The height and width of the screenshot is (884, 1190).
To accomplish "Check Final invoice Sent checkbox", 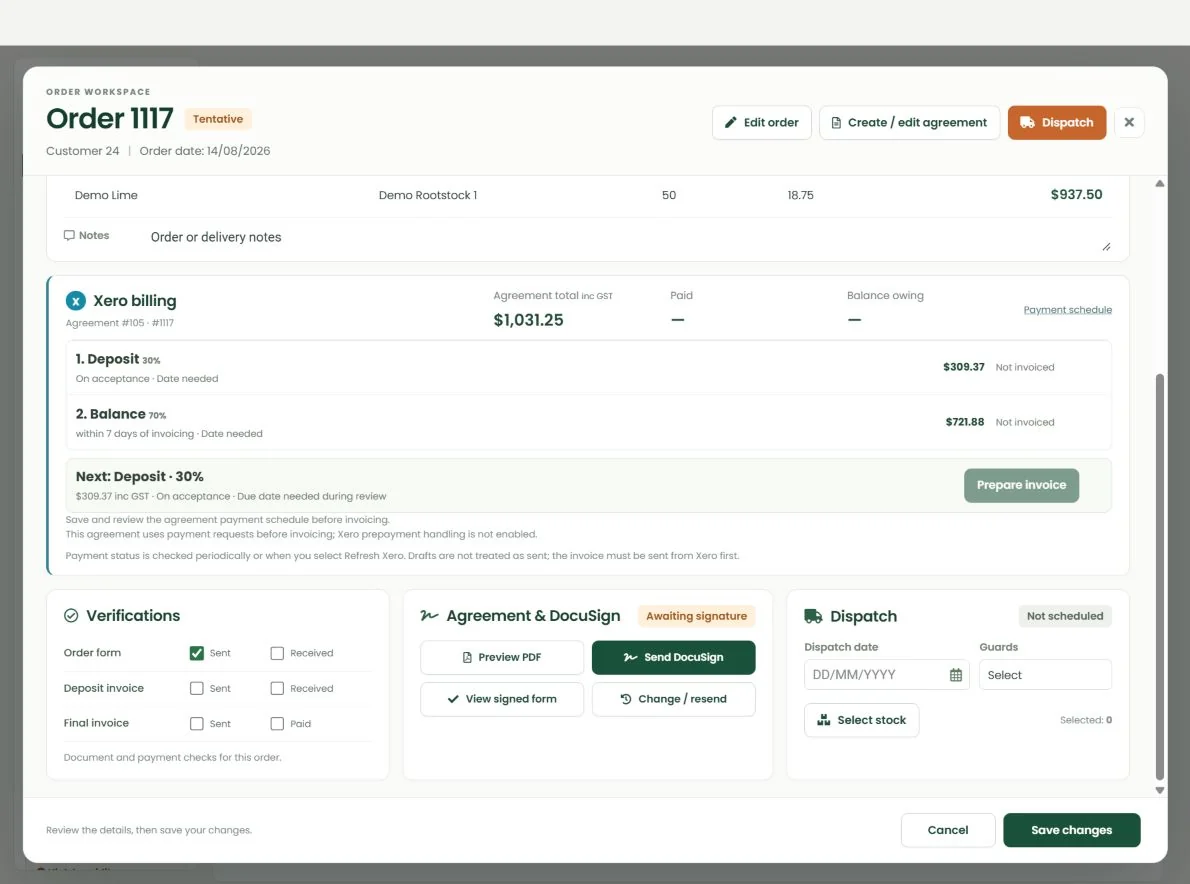I will pos(197,724).
